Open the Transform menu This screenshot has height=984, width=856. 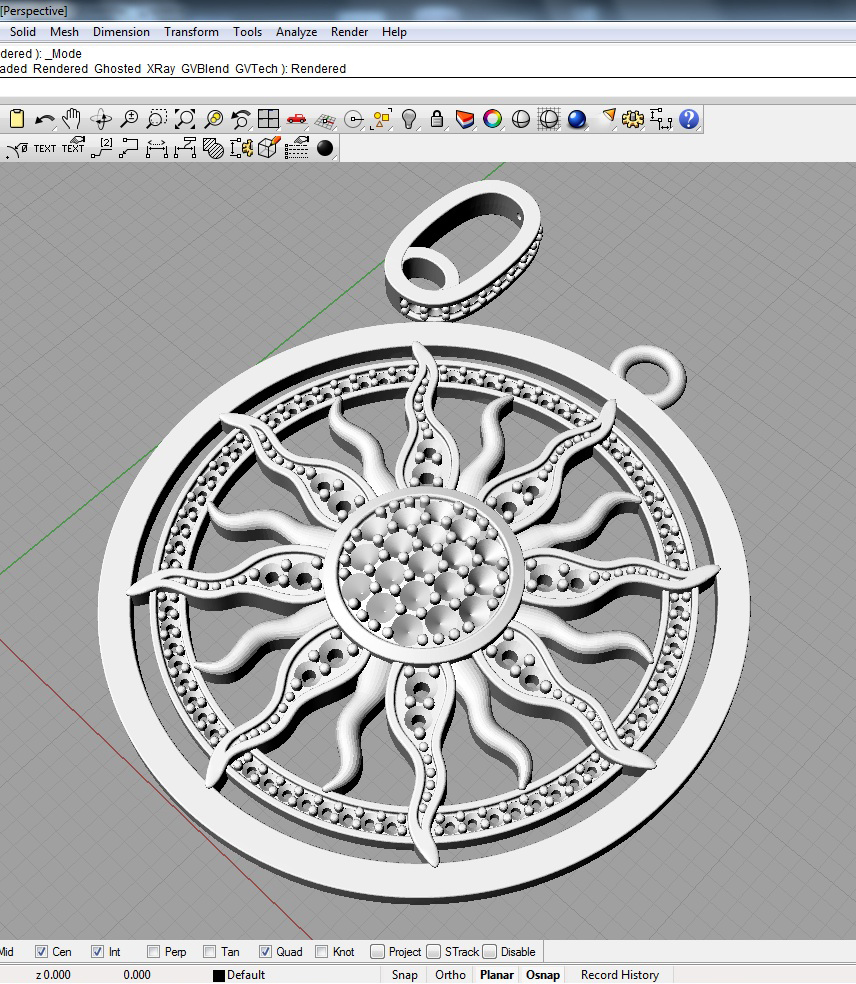click(x=191, y=31)
